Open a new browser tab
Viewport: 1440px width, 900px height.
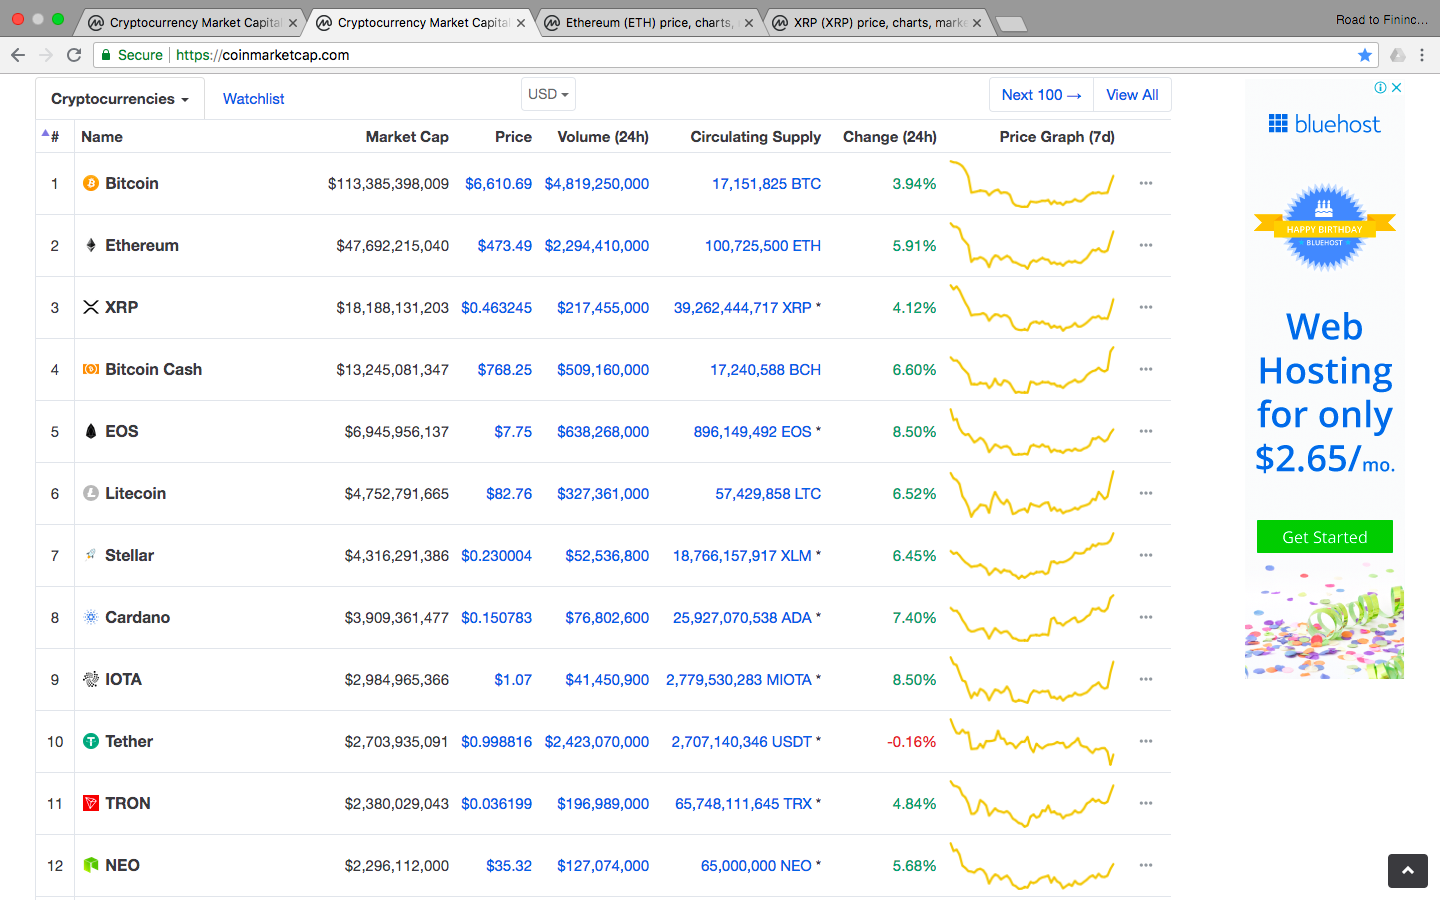[1012, 24]
